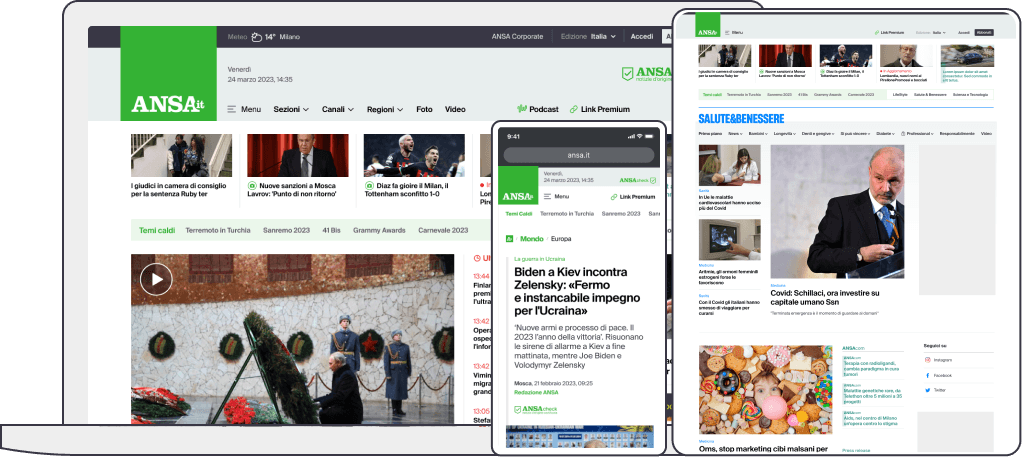The height and width of the screenshot is (457, 1022).
Task: Expand Regioni dropdown on laptop
Action: (385, 110)
